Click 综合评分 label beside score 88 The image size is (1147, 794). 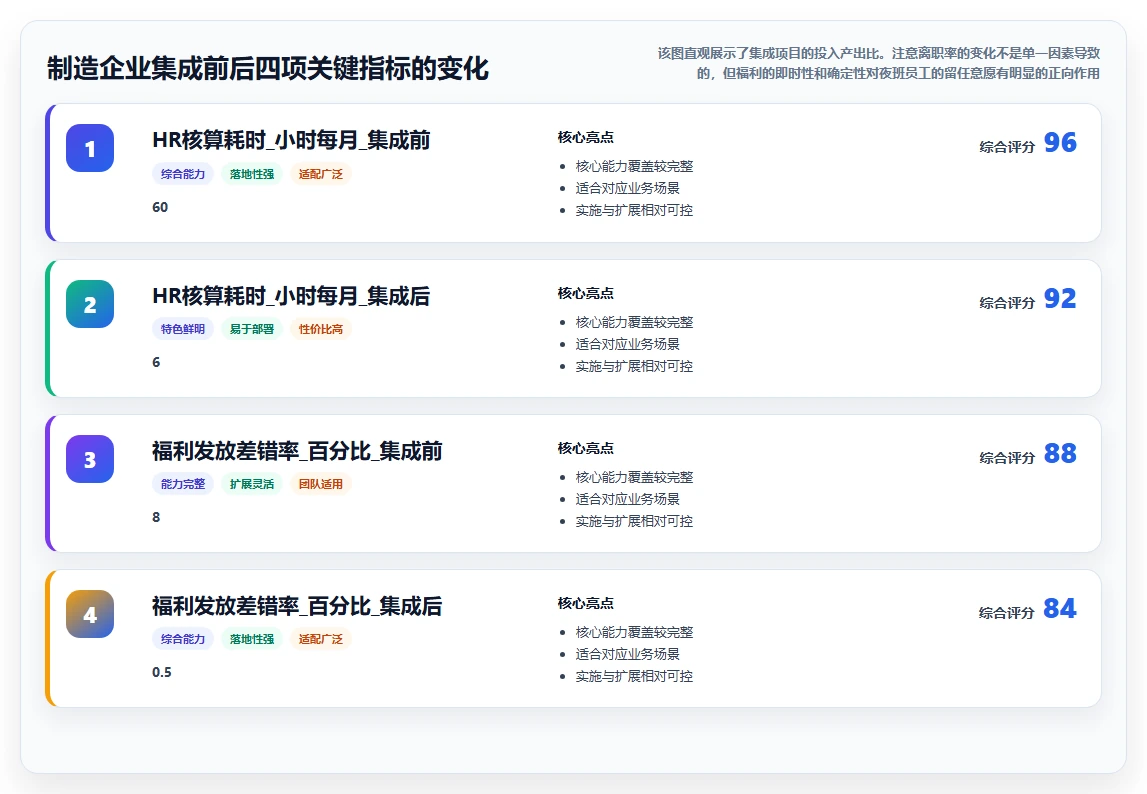(1007, 458)
